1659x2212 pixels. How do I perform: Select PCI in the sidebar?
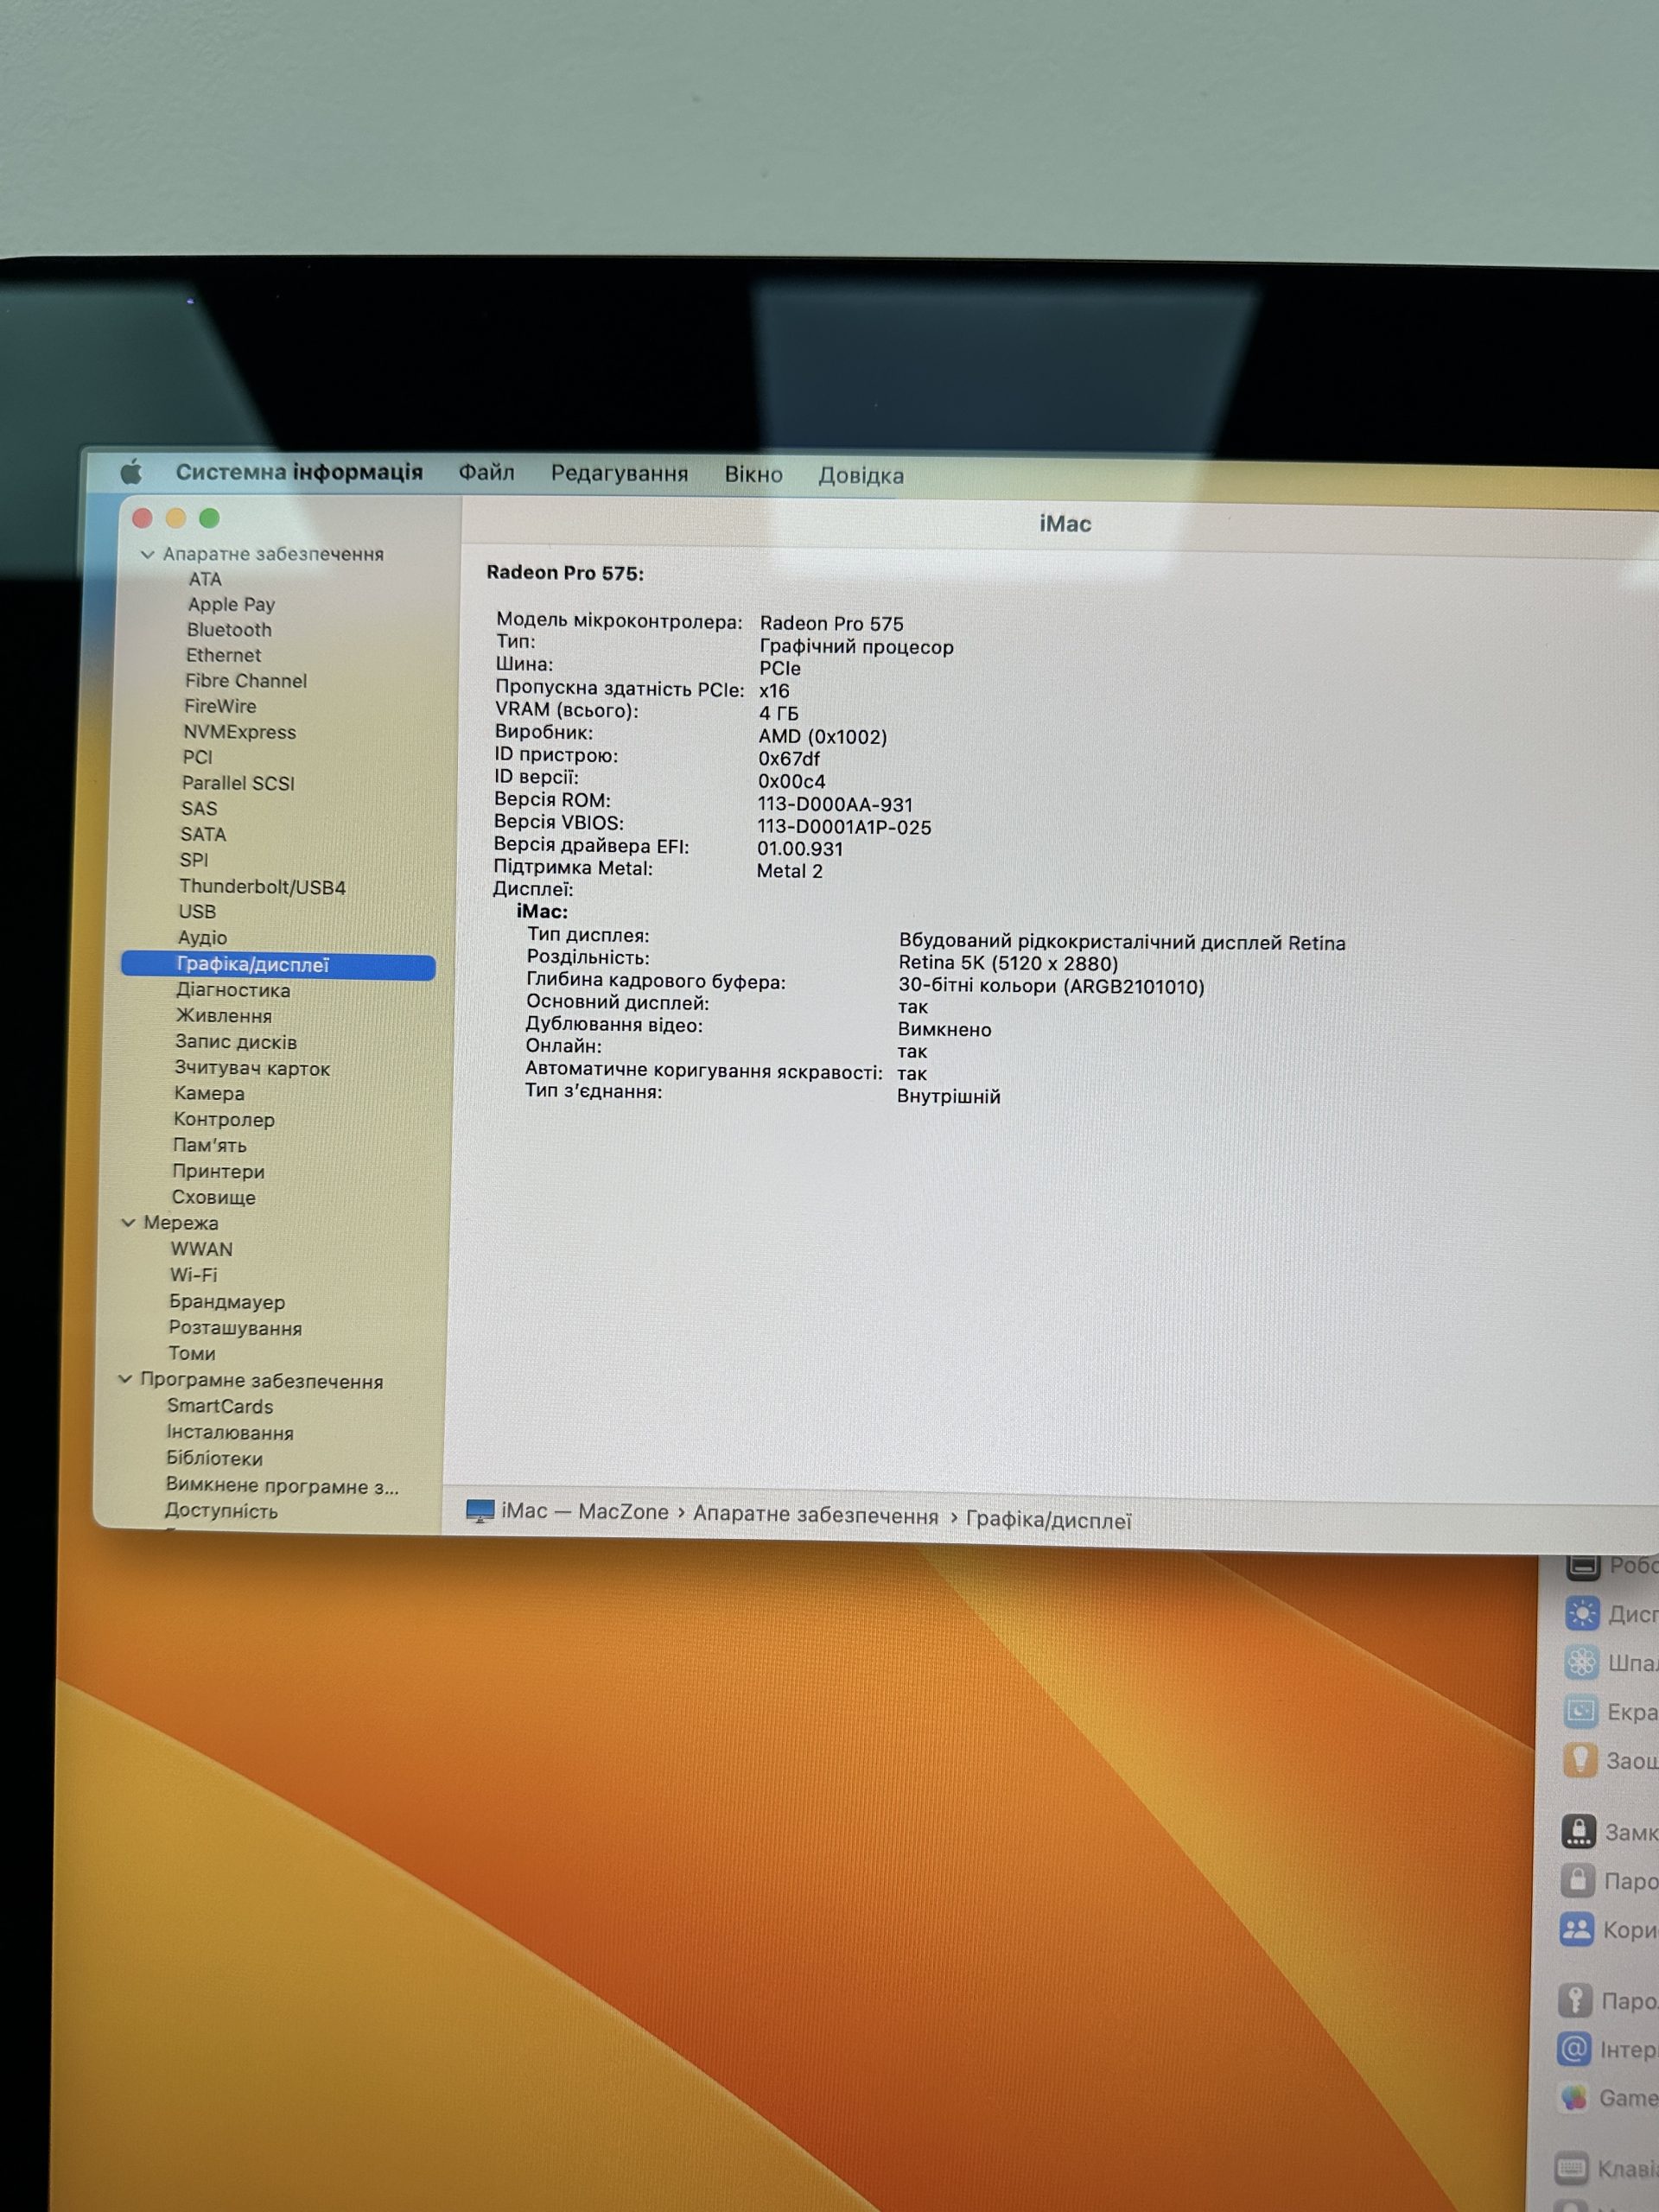point(197,757)
